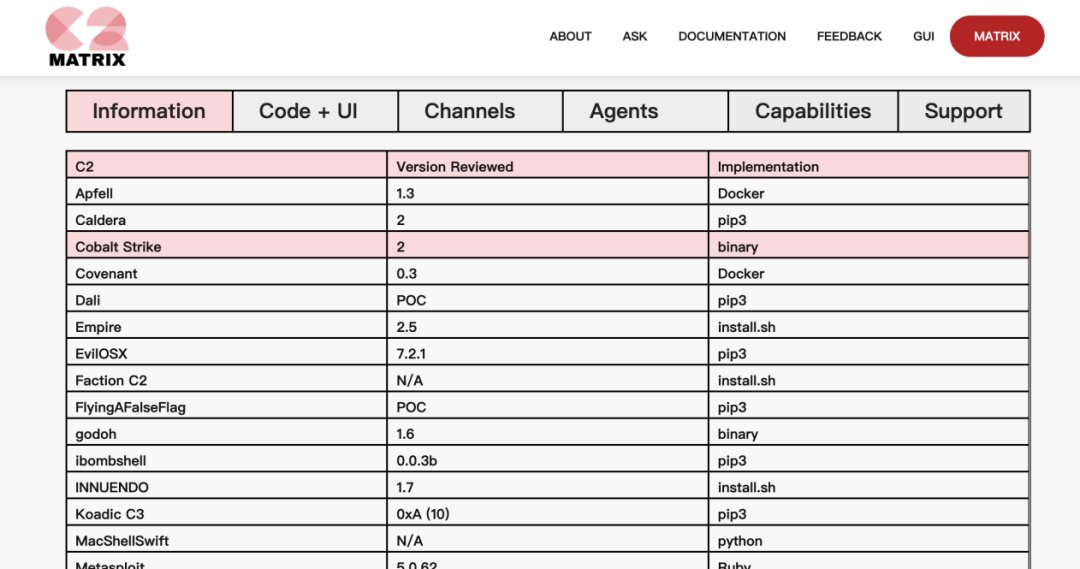Screen dimensions: 1080x569
Task: Select the INNUENDO cell
Action: point(227,487)
